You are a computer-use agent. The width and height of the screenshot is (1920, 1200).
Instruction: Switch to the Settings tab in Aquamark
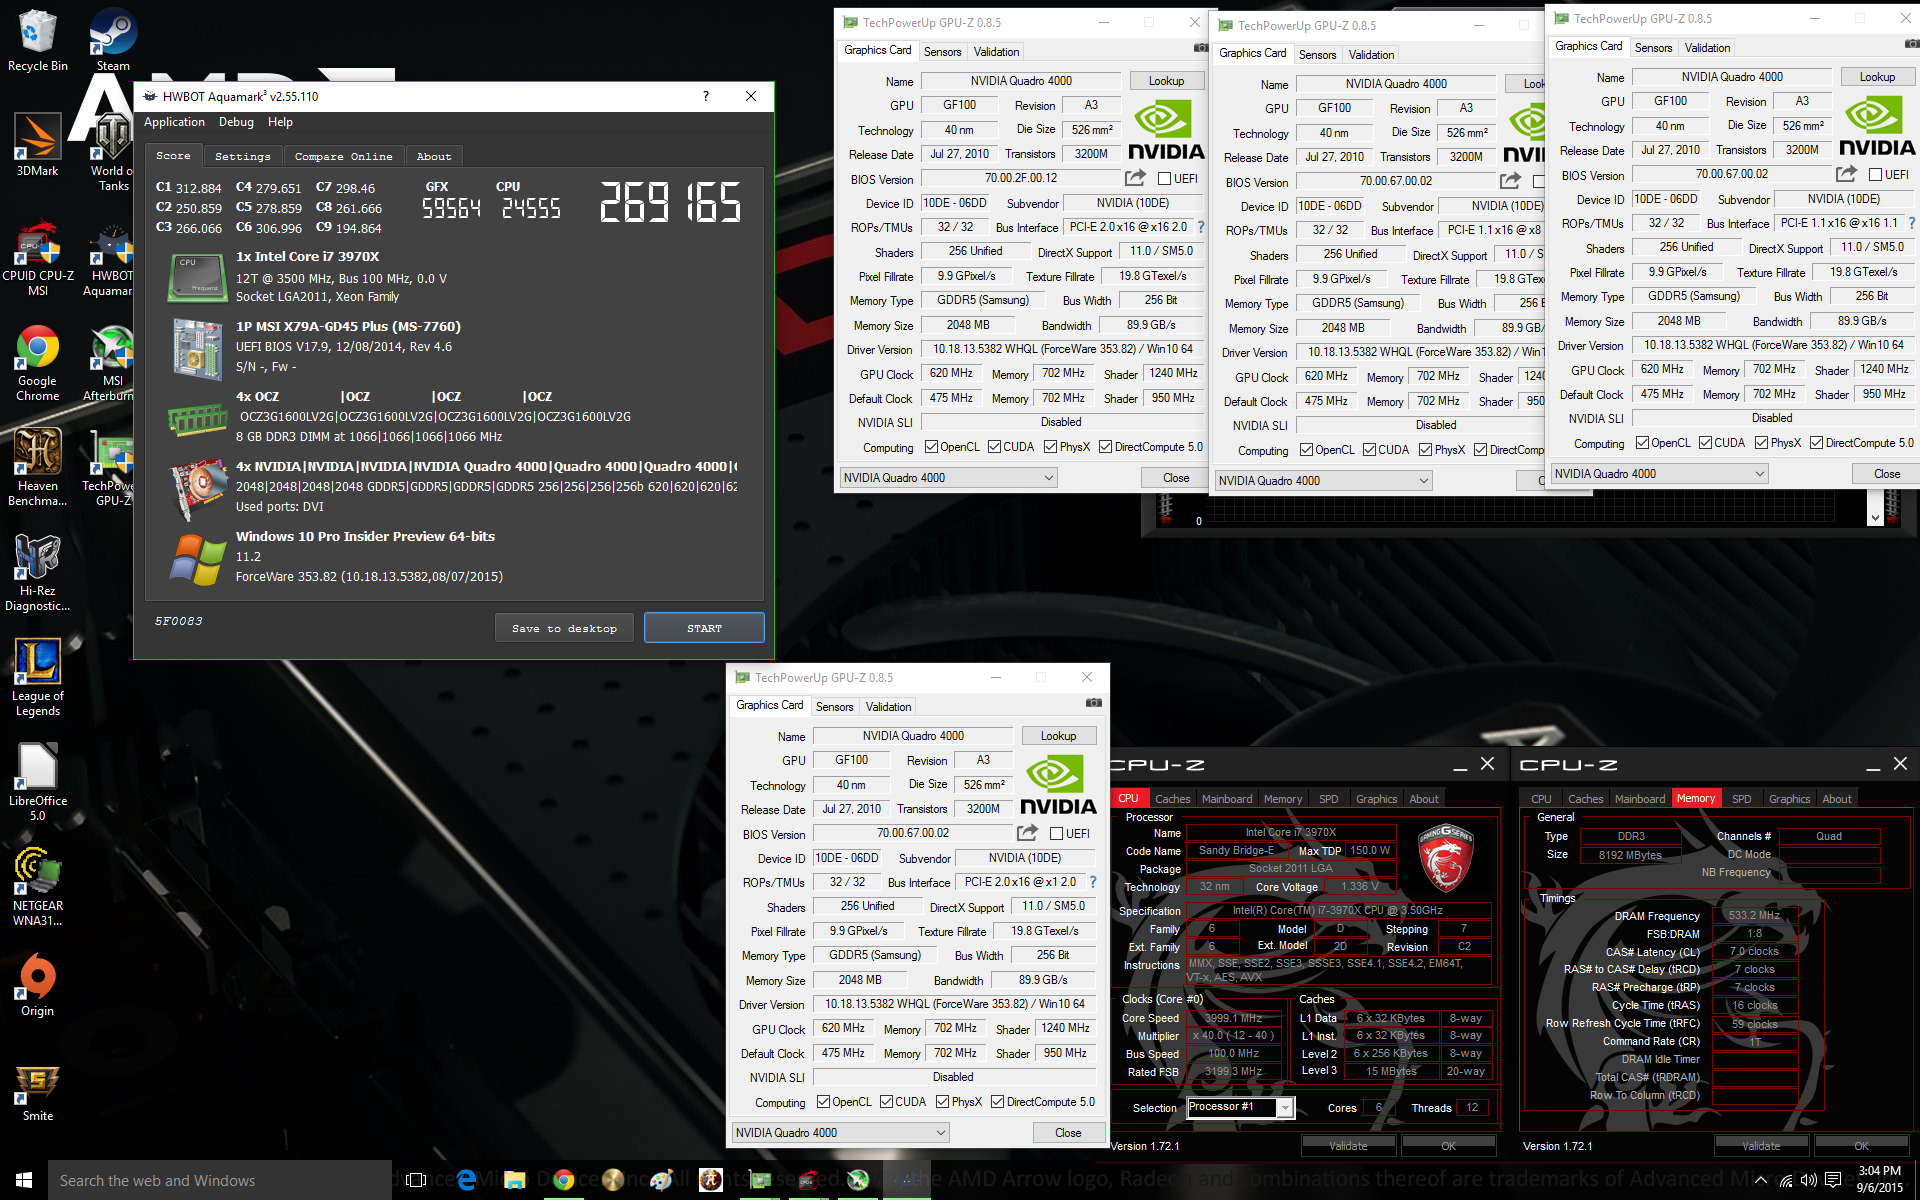click(x=242, y=156)
